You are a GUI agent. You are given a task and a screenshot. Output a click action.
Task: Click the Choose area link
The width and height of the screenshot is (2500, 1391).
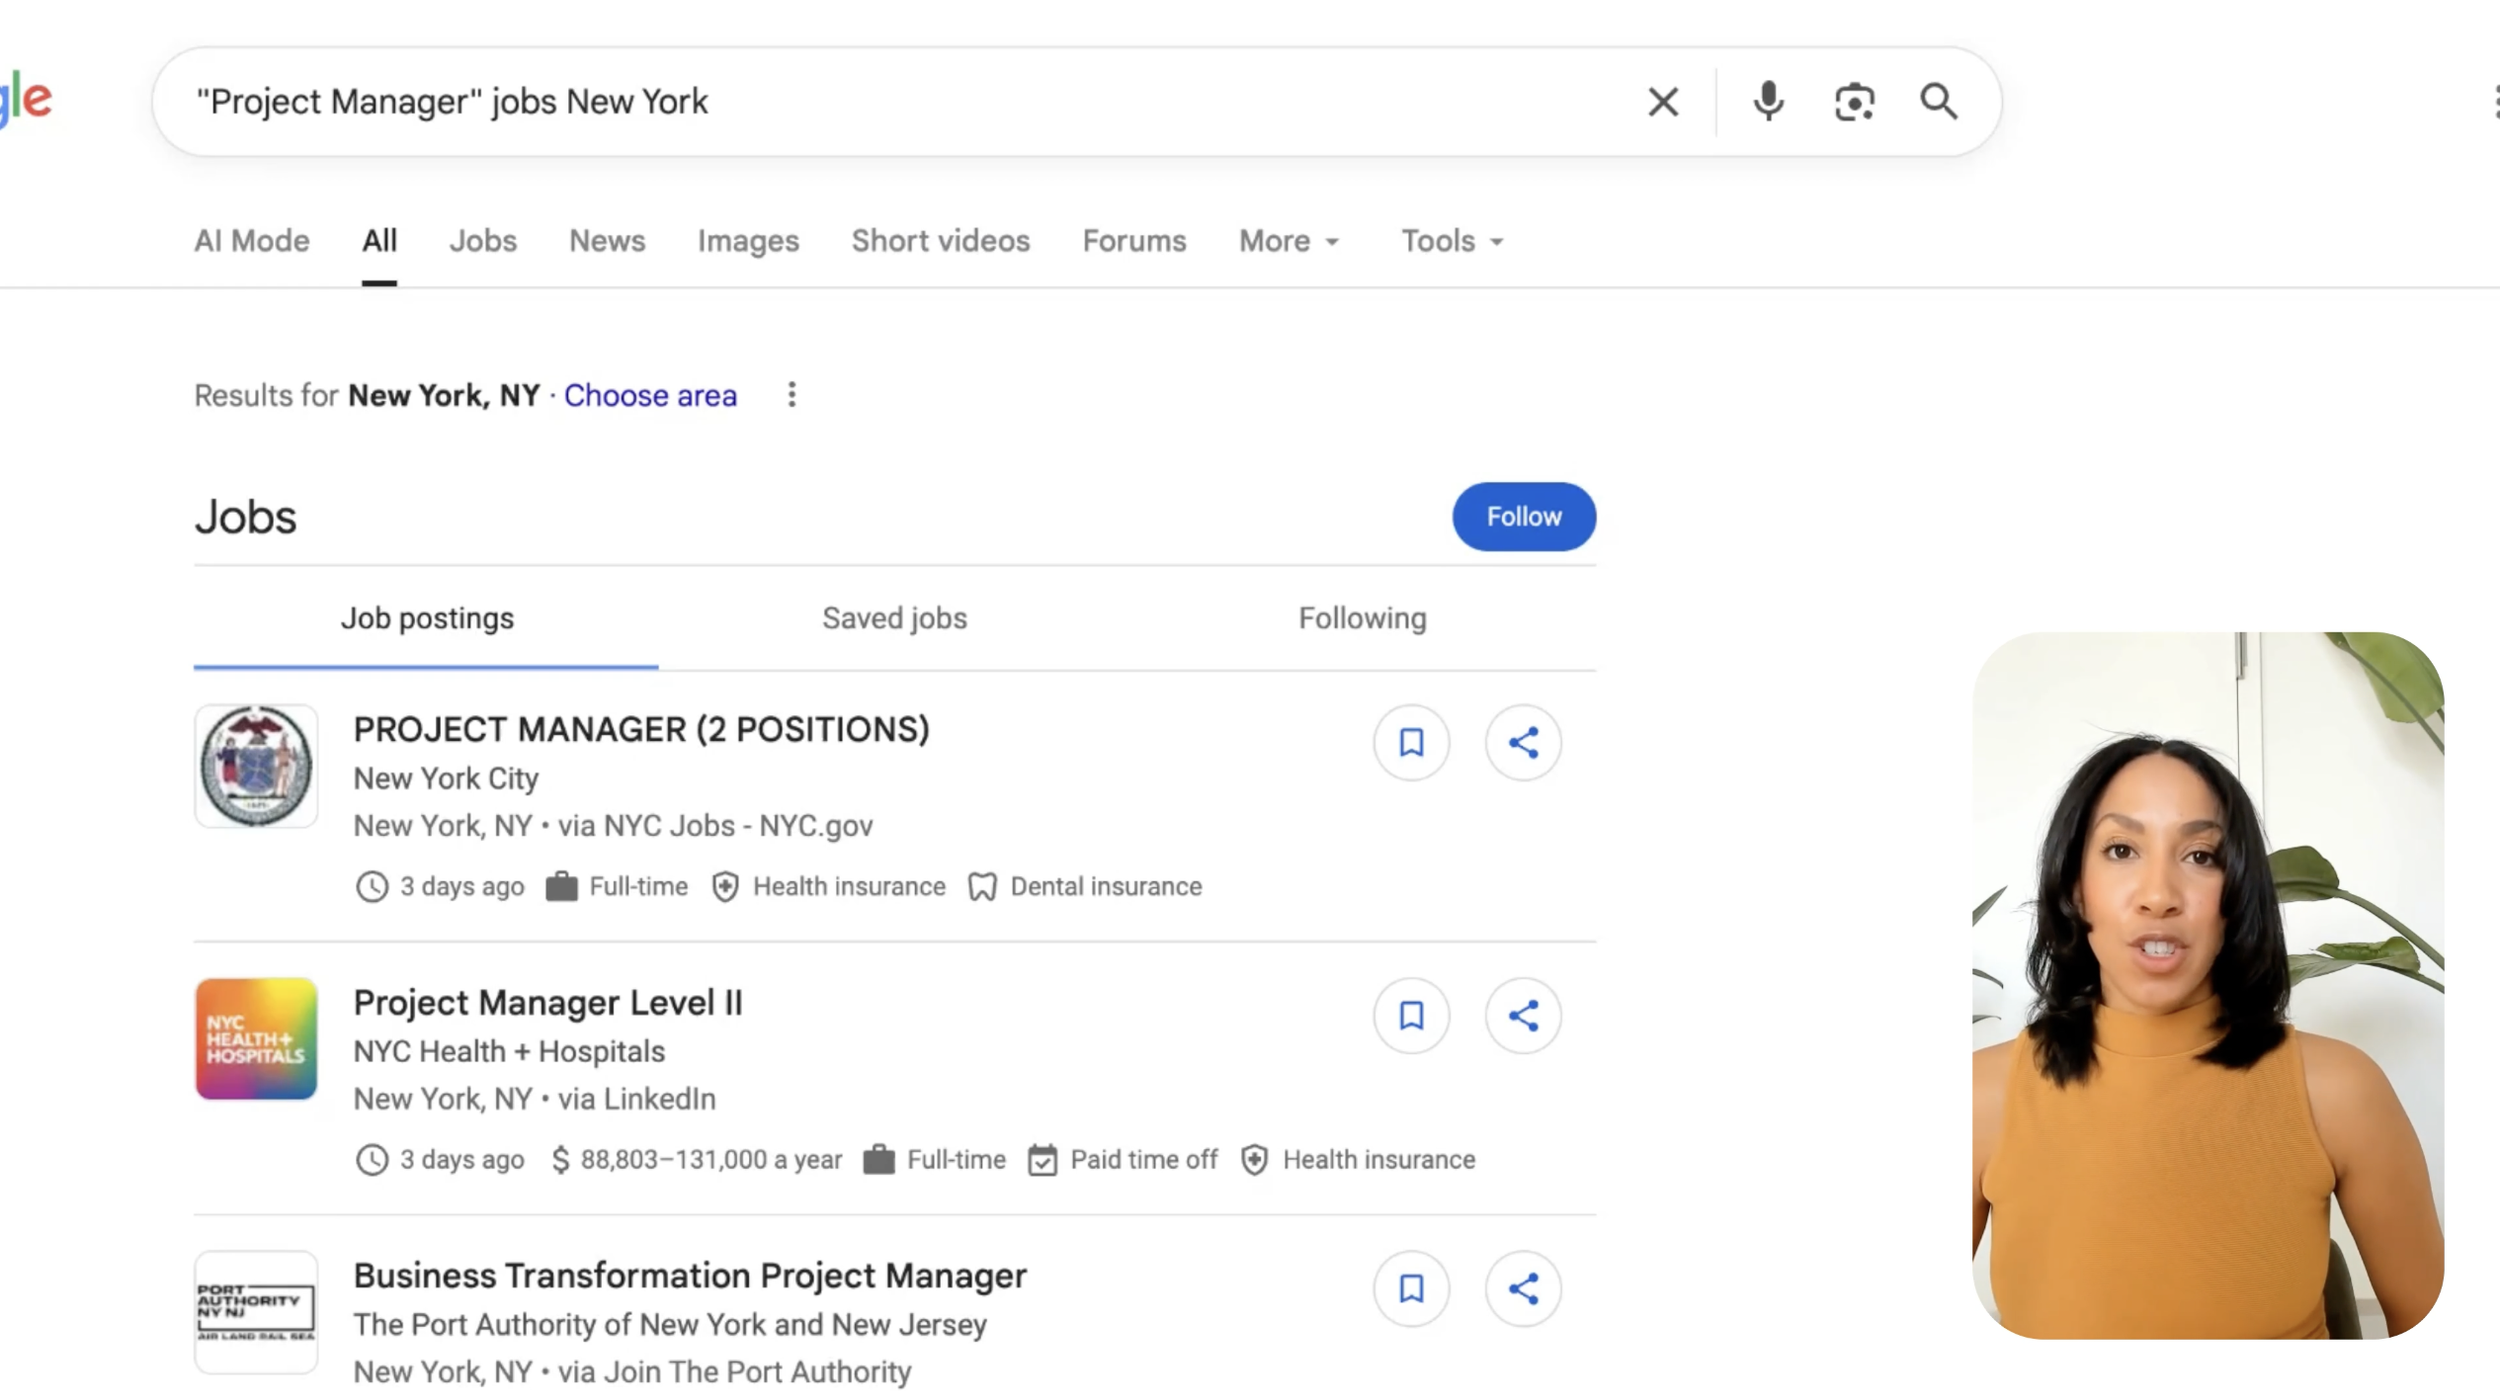point(650,395)
